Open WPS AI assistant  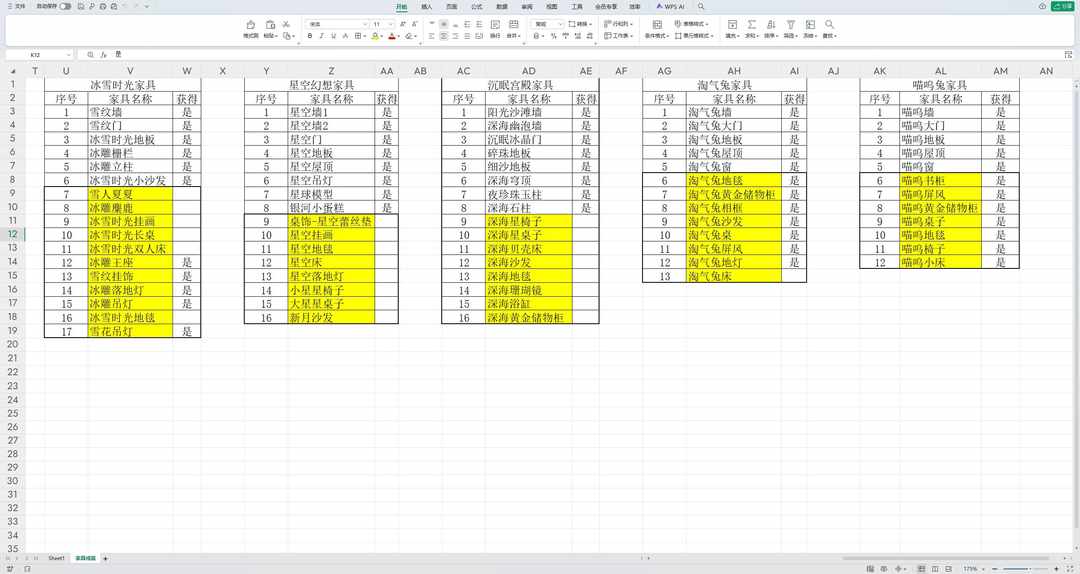click(670, 6)
